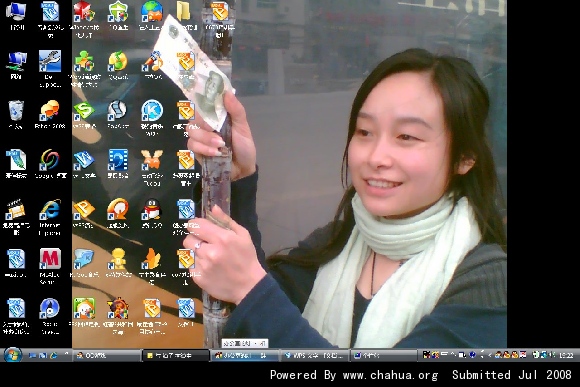Switch to the QQ taskbar window button
This screenshot has width=580, height=387.
(x=107, y=356)
